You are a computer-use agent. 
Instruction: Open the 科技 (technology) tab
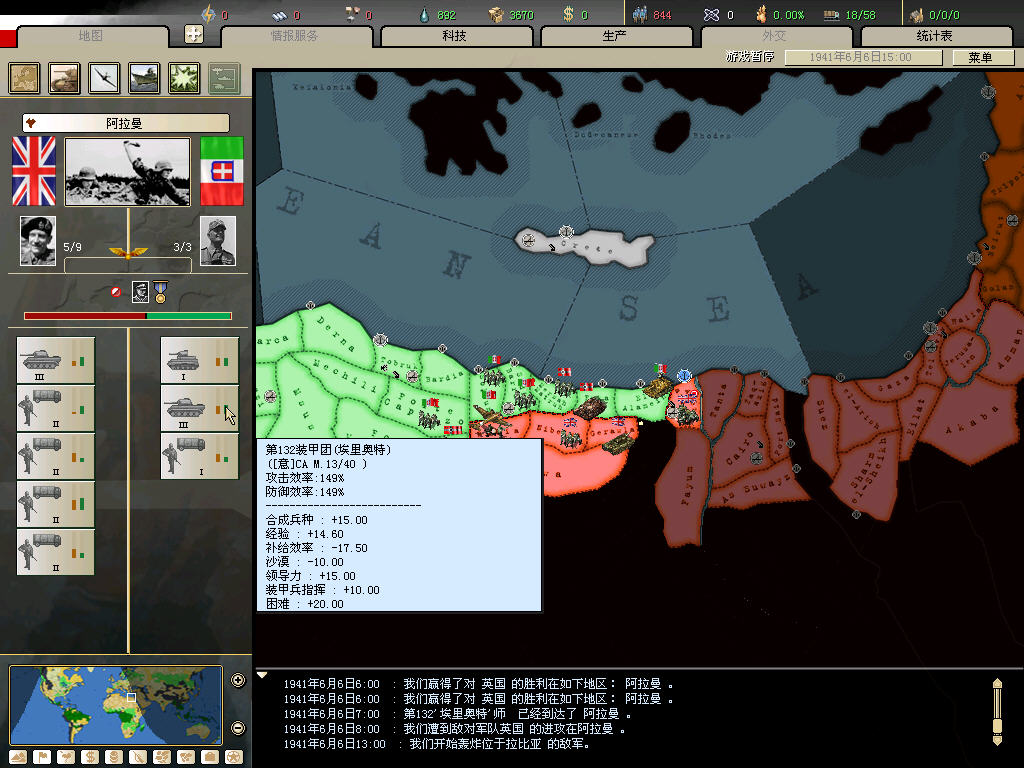click(x=455, y=36)
